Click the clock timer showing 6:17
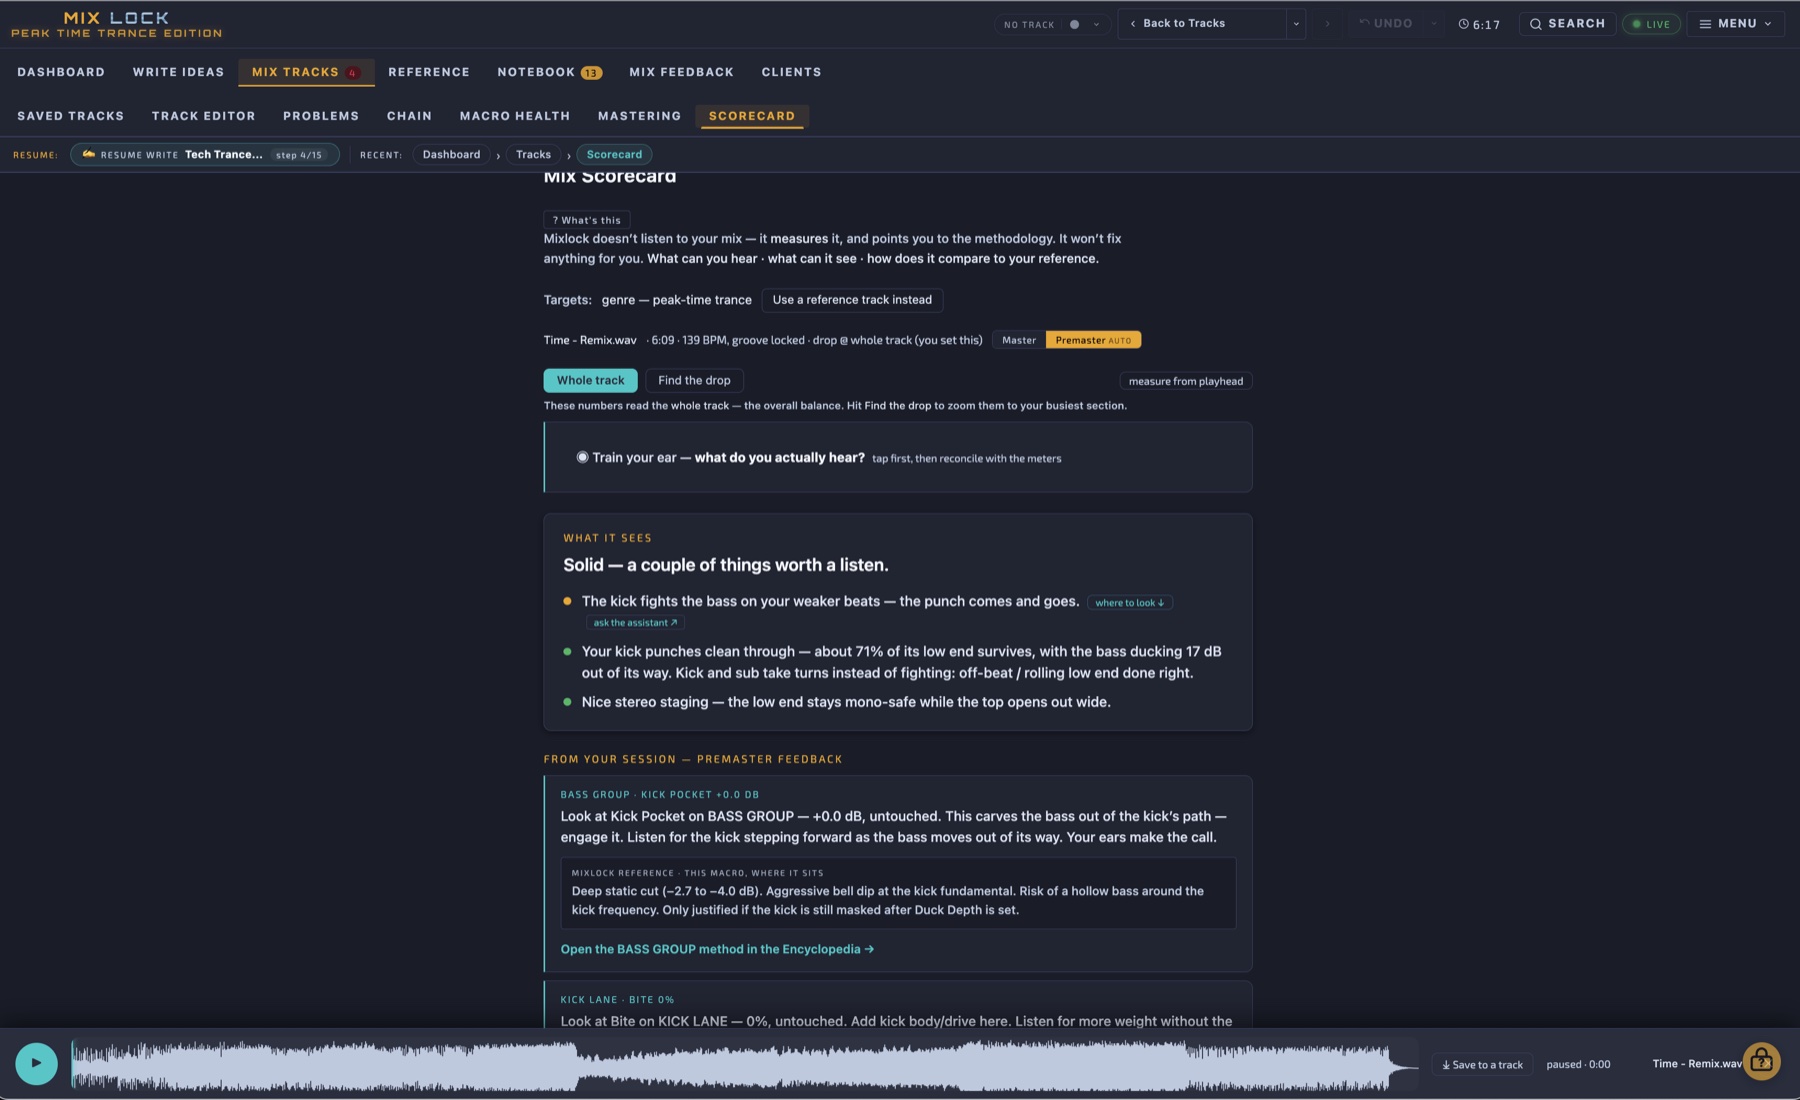Screen dimensions: 1800x1100 tap(1479, 24)
